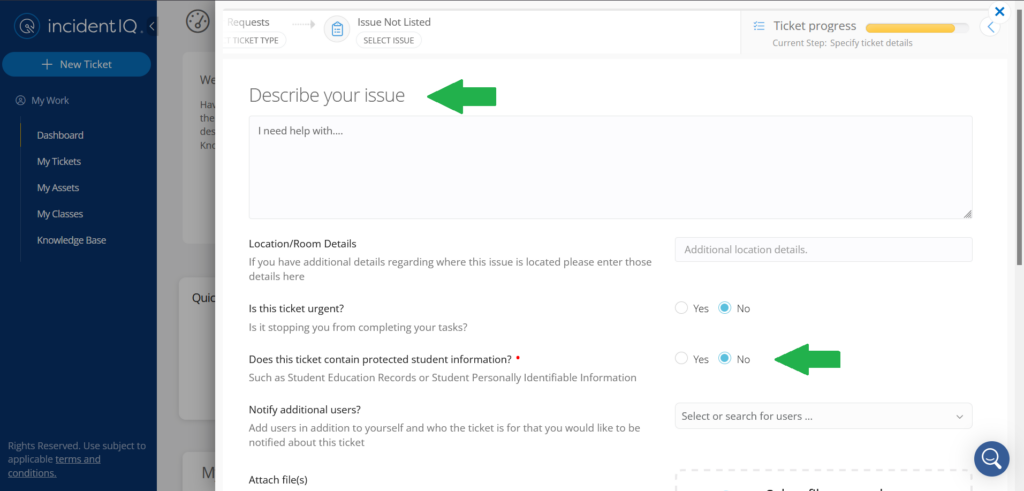Click the incidentIQ logo icon

tap(27, 27)
